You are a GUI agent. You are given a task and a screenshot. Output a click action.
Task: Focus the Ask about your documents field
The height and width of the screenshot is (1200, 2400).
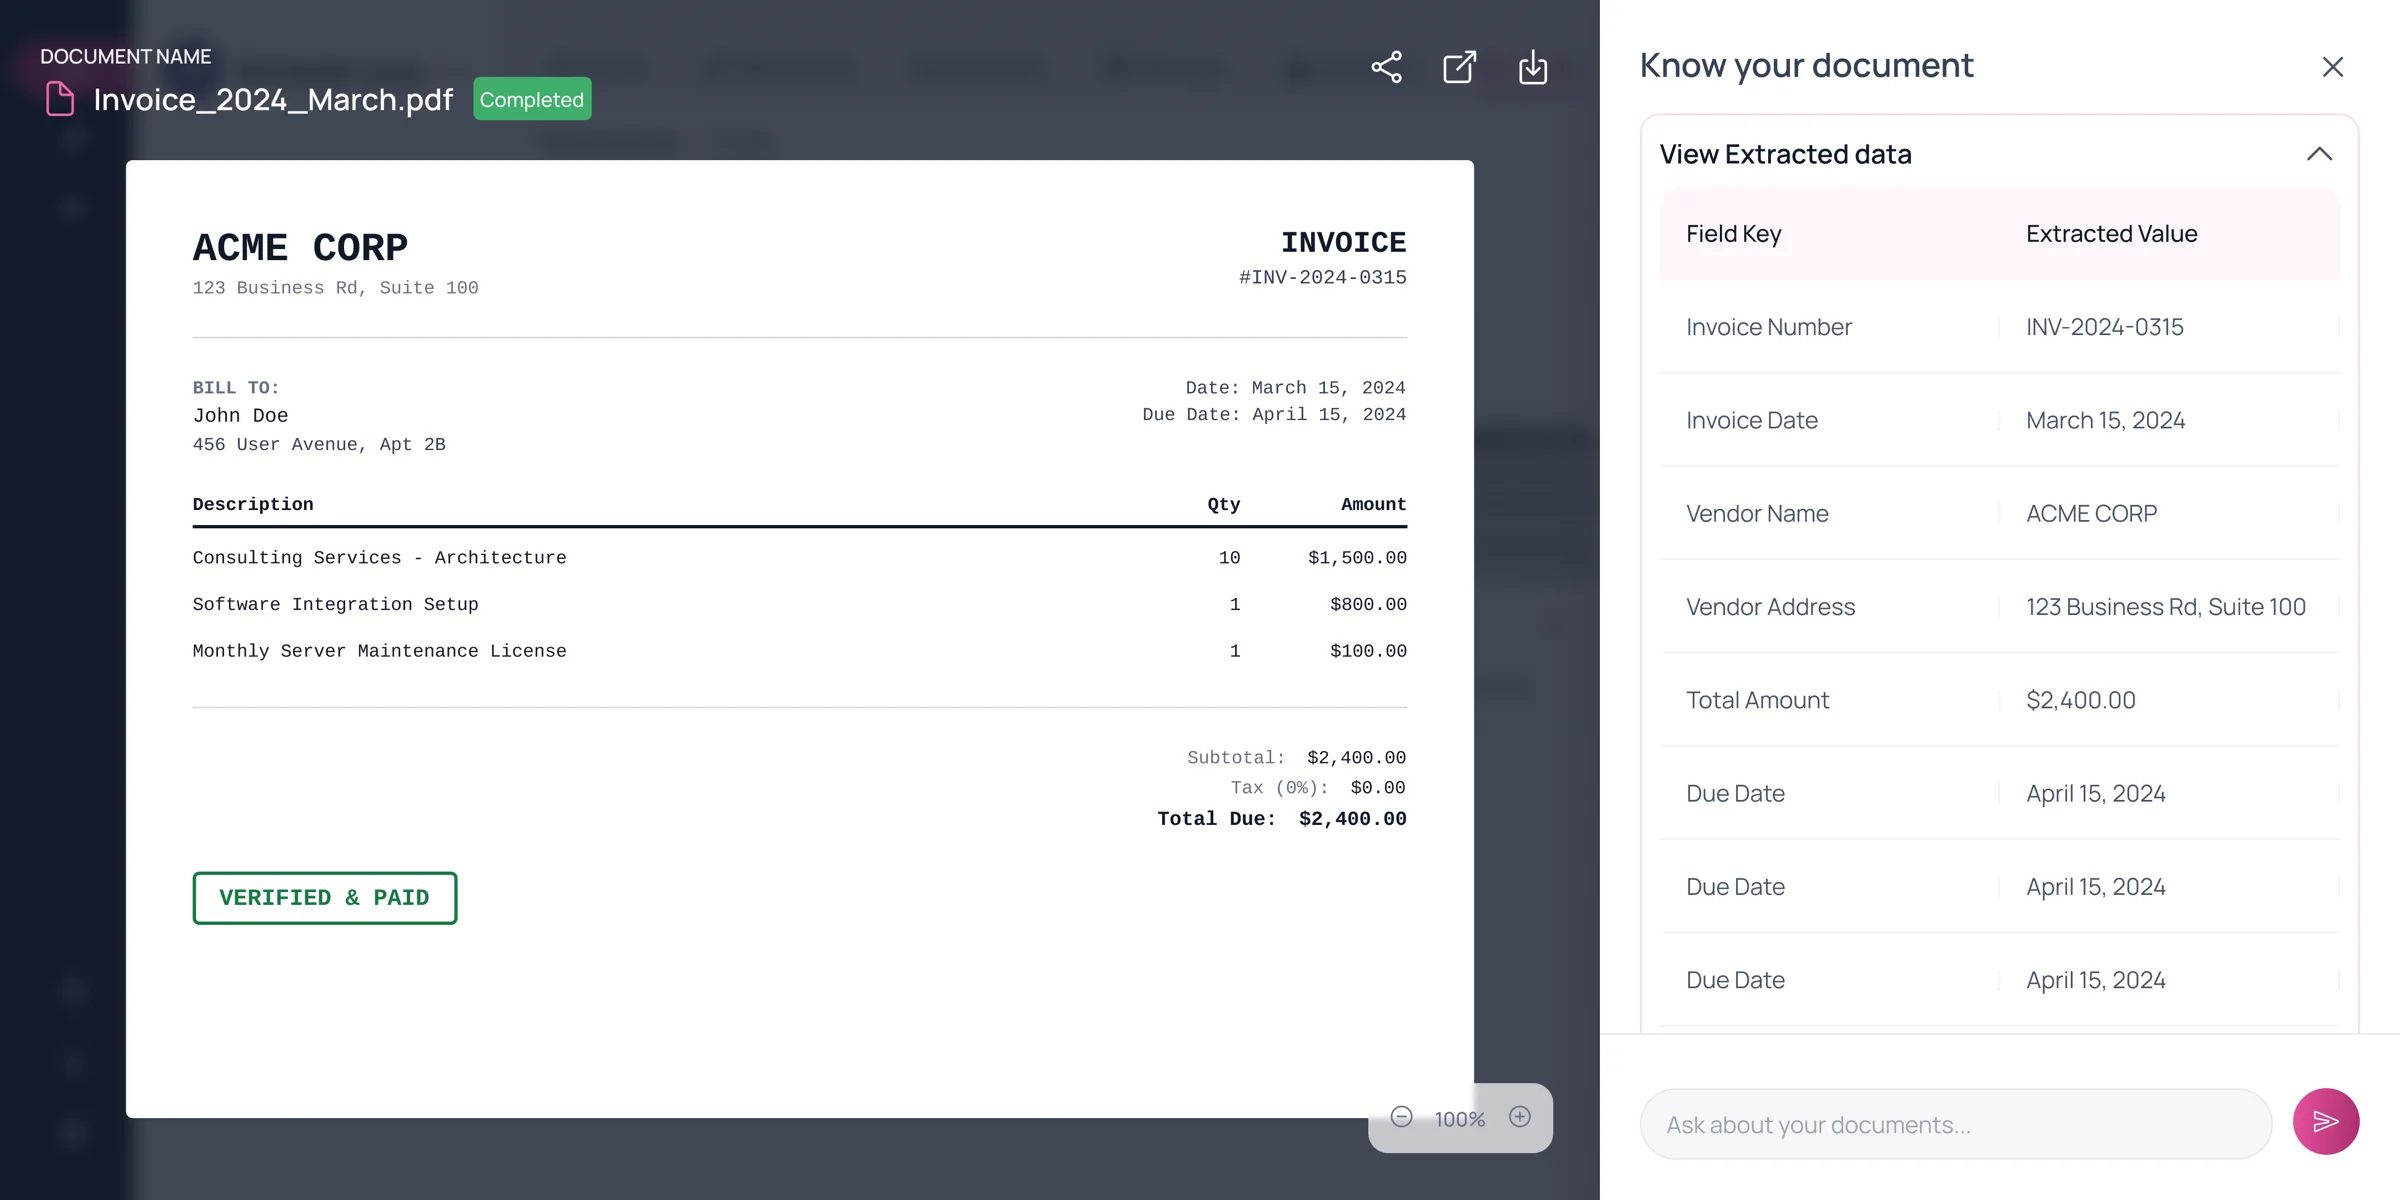[1956, 1124]
